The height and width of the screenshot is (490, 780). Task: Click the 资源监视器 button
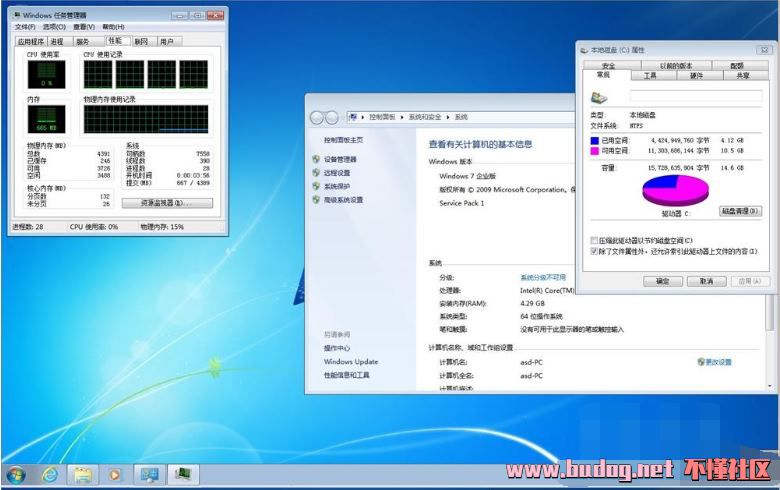pyautogui.click(x=167, y=203)
